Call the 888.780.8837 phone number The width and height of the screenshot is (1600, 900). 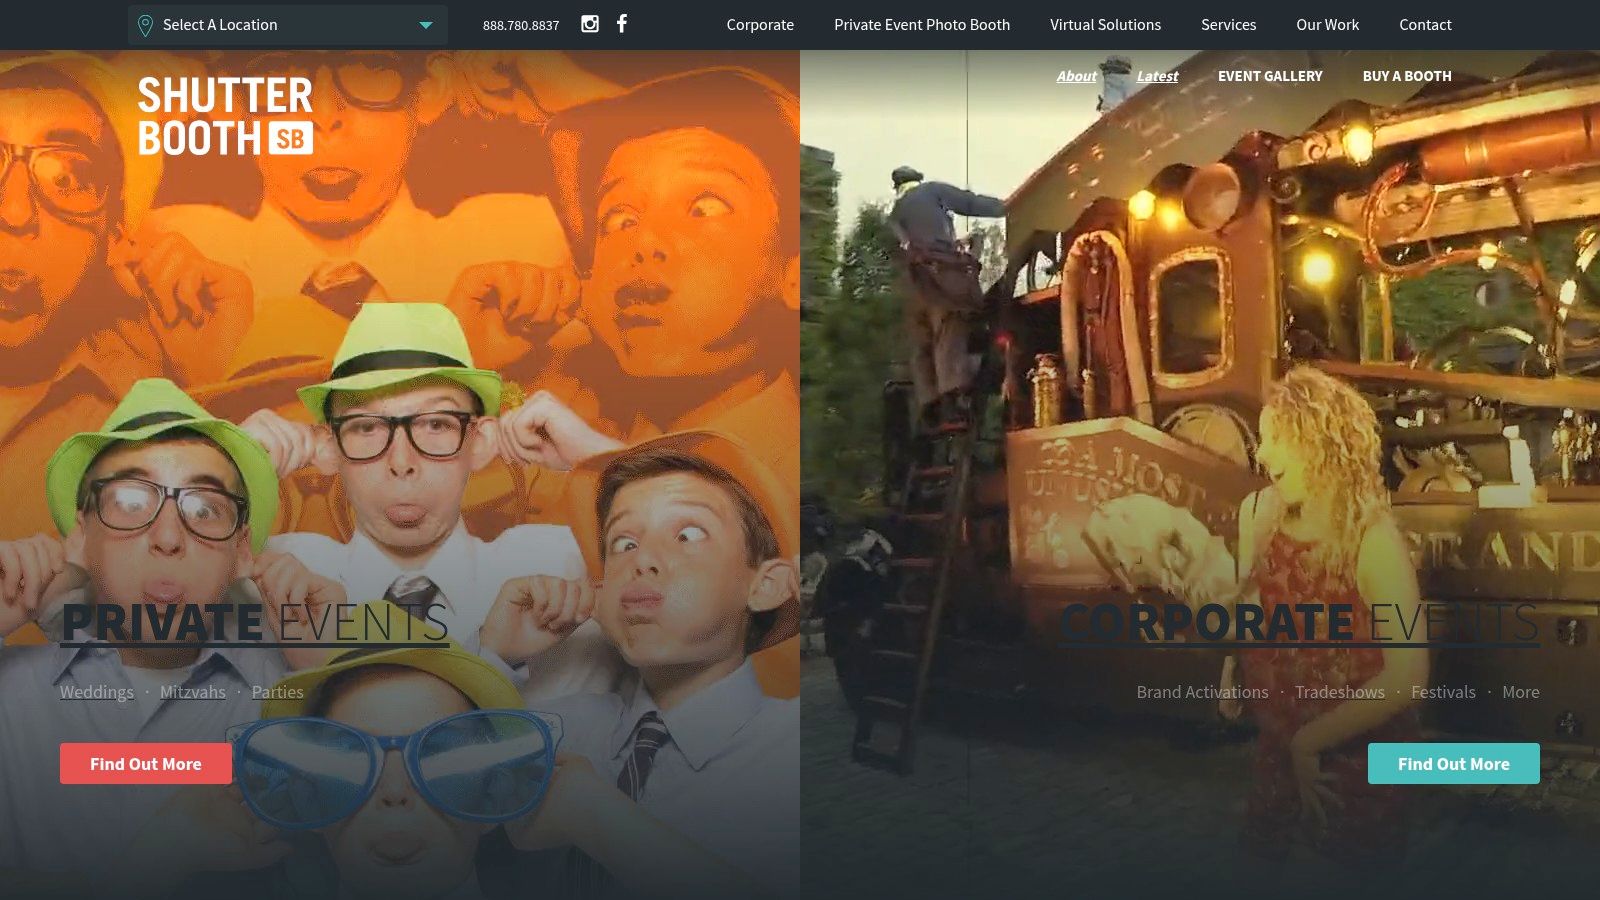pos(521,25)
